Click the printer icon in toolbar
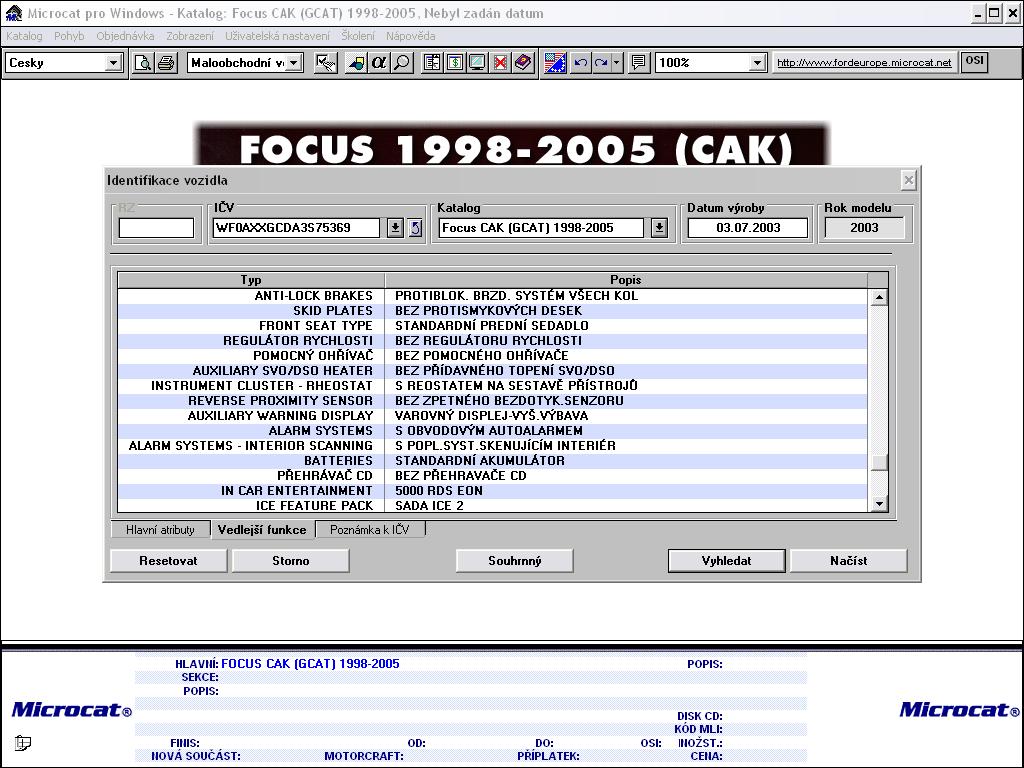Screen dimensions: 1024x768 click(x=166, y=63)
